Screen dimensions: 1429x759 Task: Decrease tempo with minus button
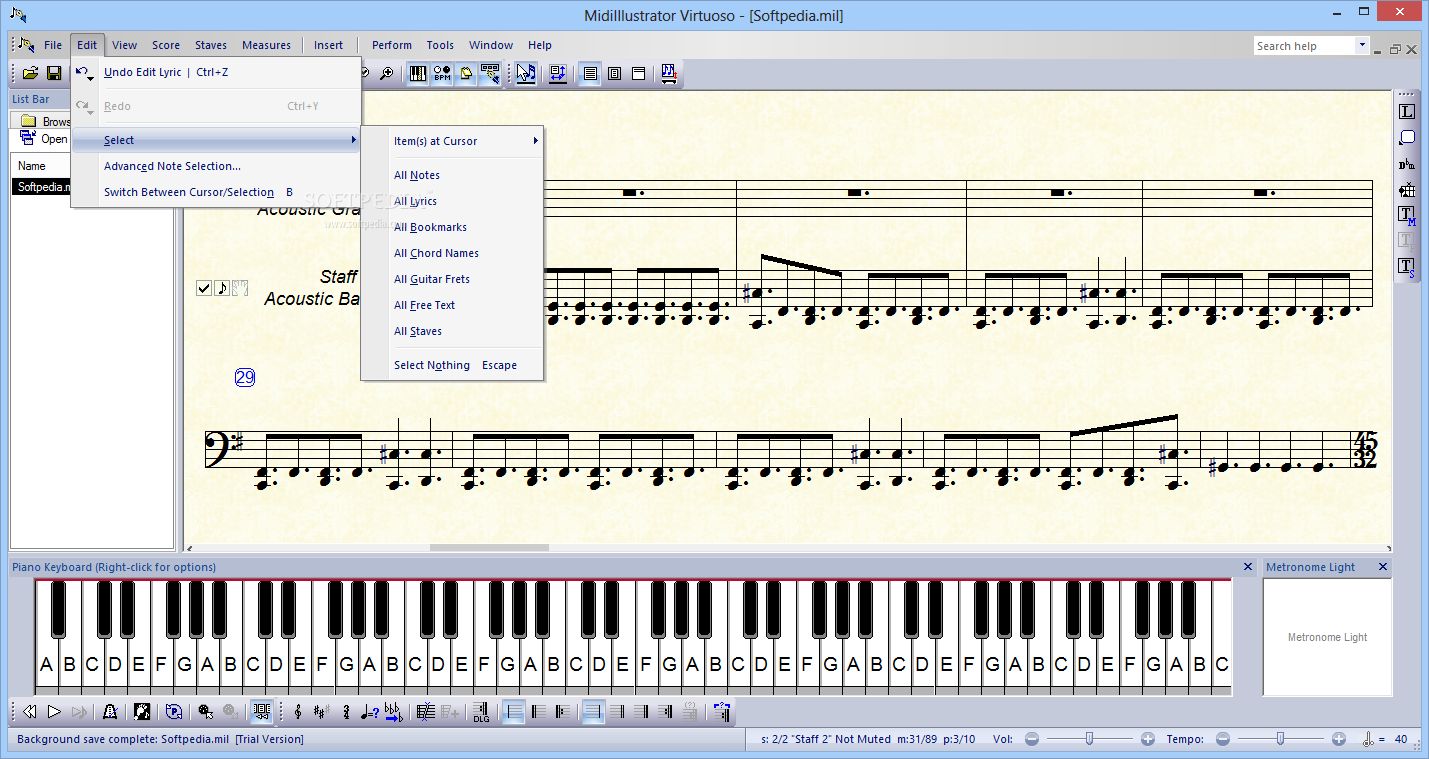1222,739
